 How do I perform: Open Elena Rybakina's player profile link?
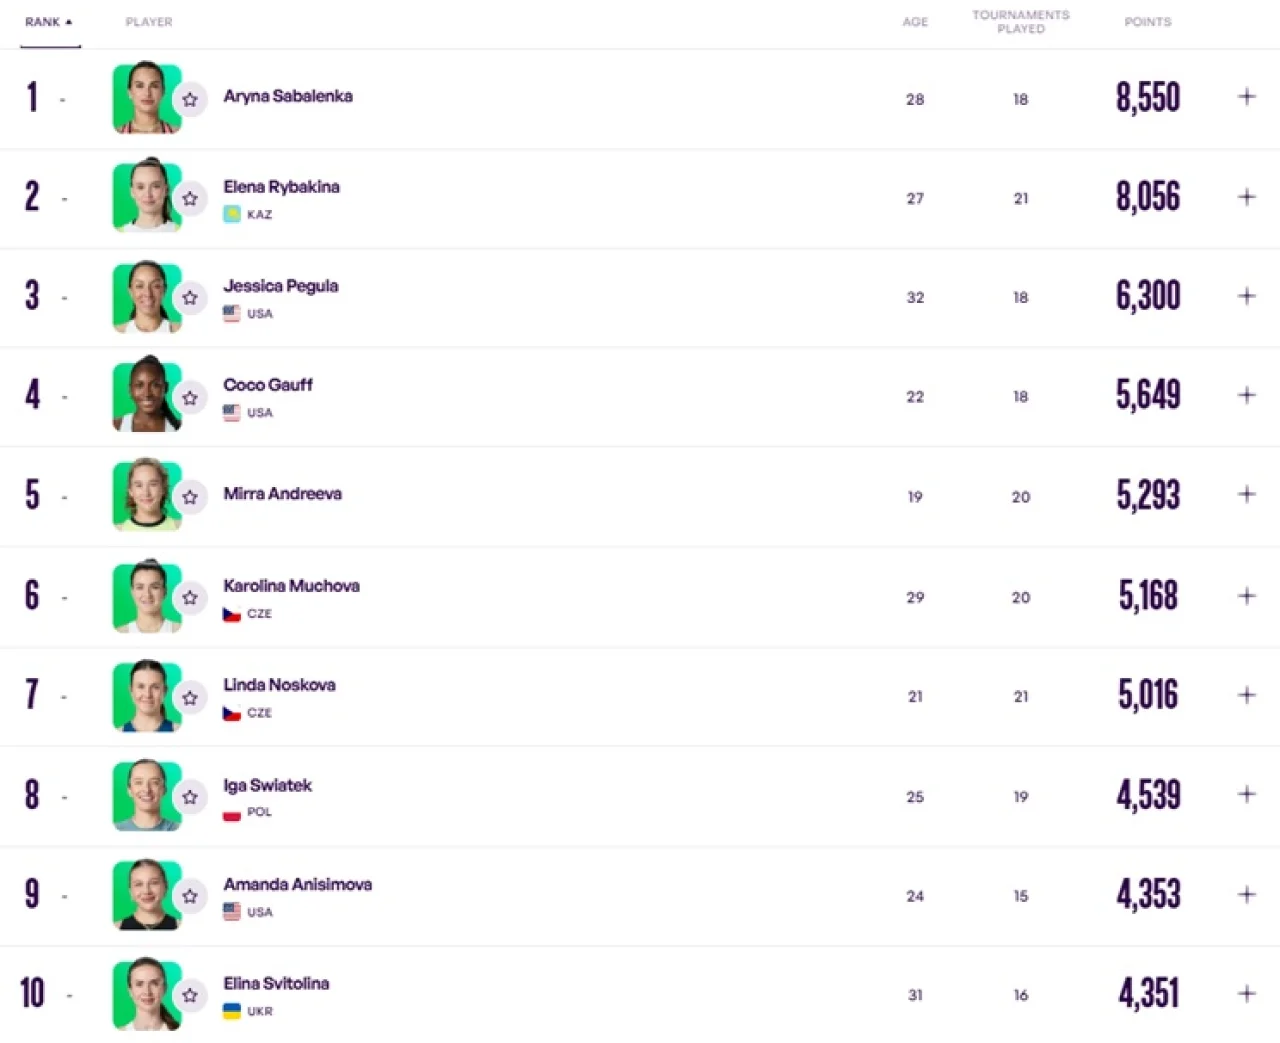(281, 187)
